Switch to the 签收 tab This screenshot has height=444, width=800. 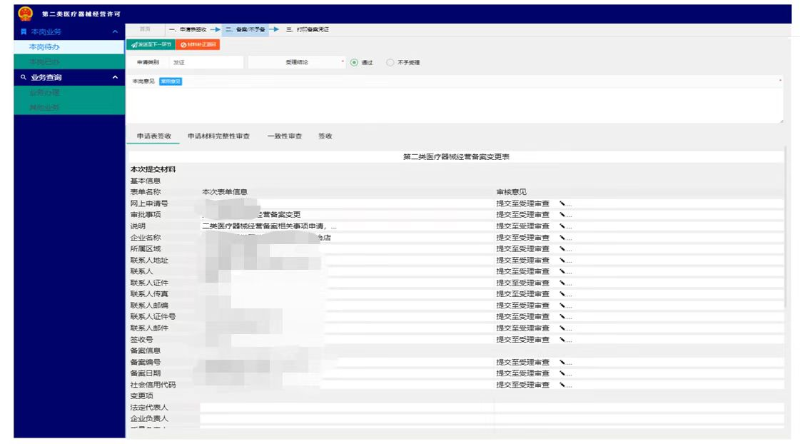[325, 136]
